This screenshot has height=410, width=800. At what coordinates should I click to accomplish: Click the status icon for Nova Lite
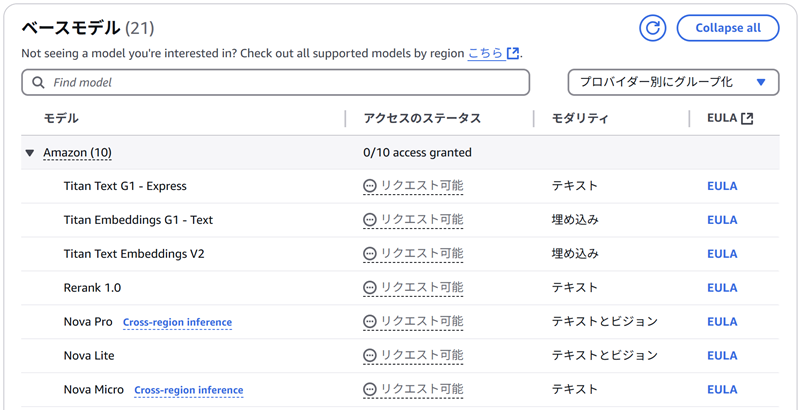coord(370,356)
